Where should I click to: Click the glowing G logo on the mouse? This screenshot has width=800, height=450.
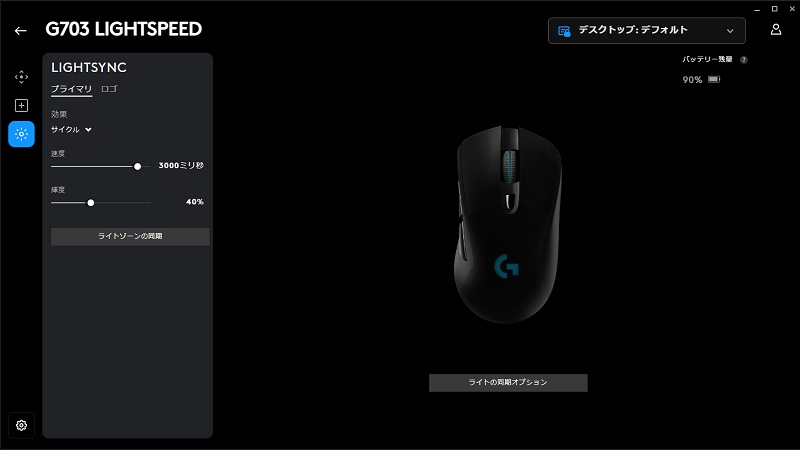pyautogui.click(x=507, y=266)
